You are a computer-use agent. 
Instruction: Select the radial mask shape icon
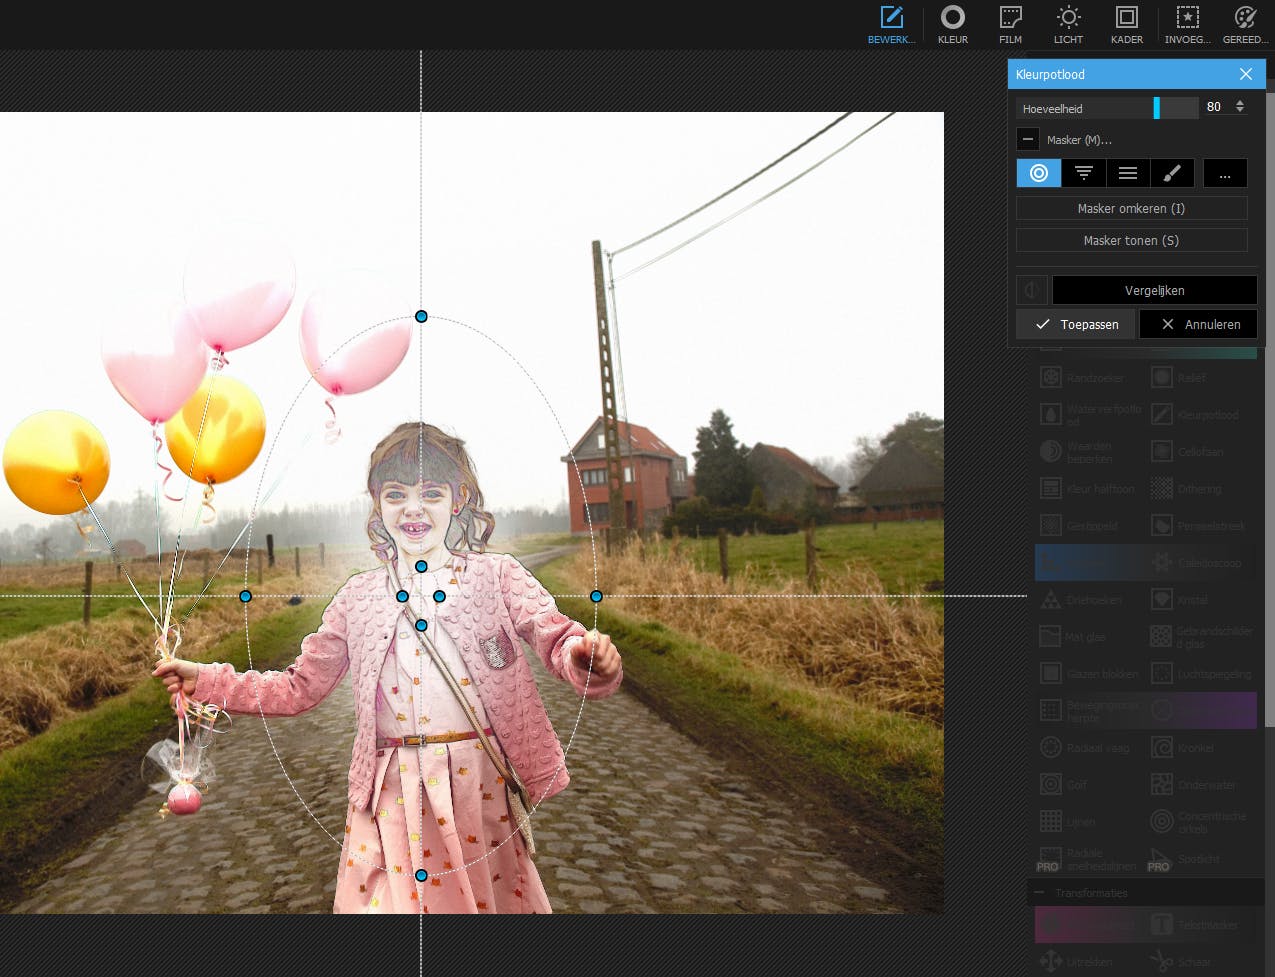click(x=1039, y=173)
